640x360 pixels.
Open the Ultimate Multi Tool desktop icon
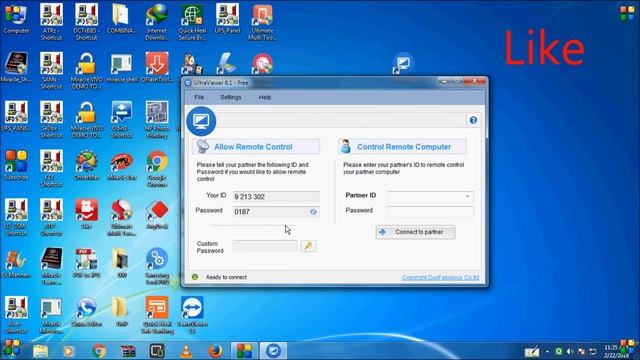(x=262, y=22)
